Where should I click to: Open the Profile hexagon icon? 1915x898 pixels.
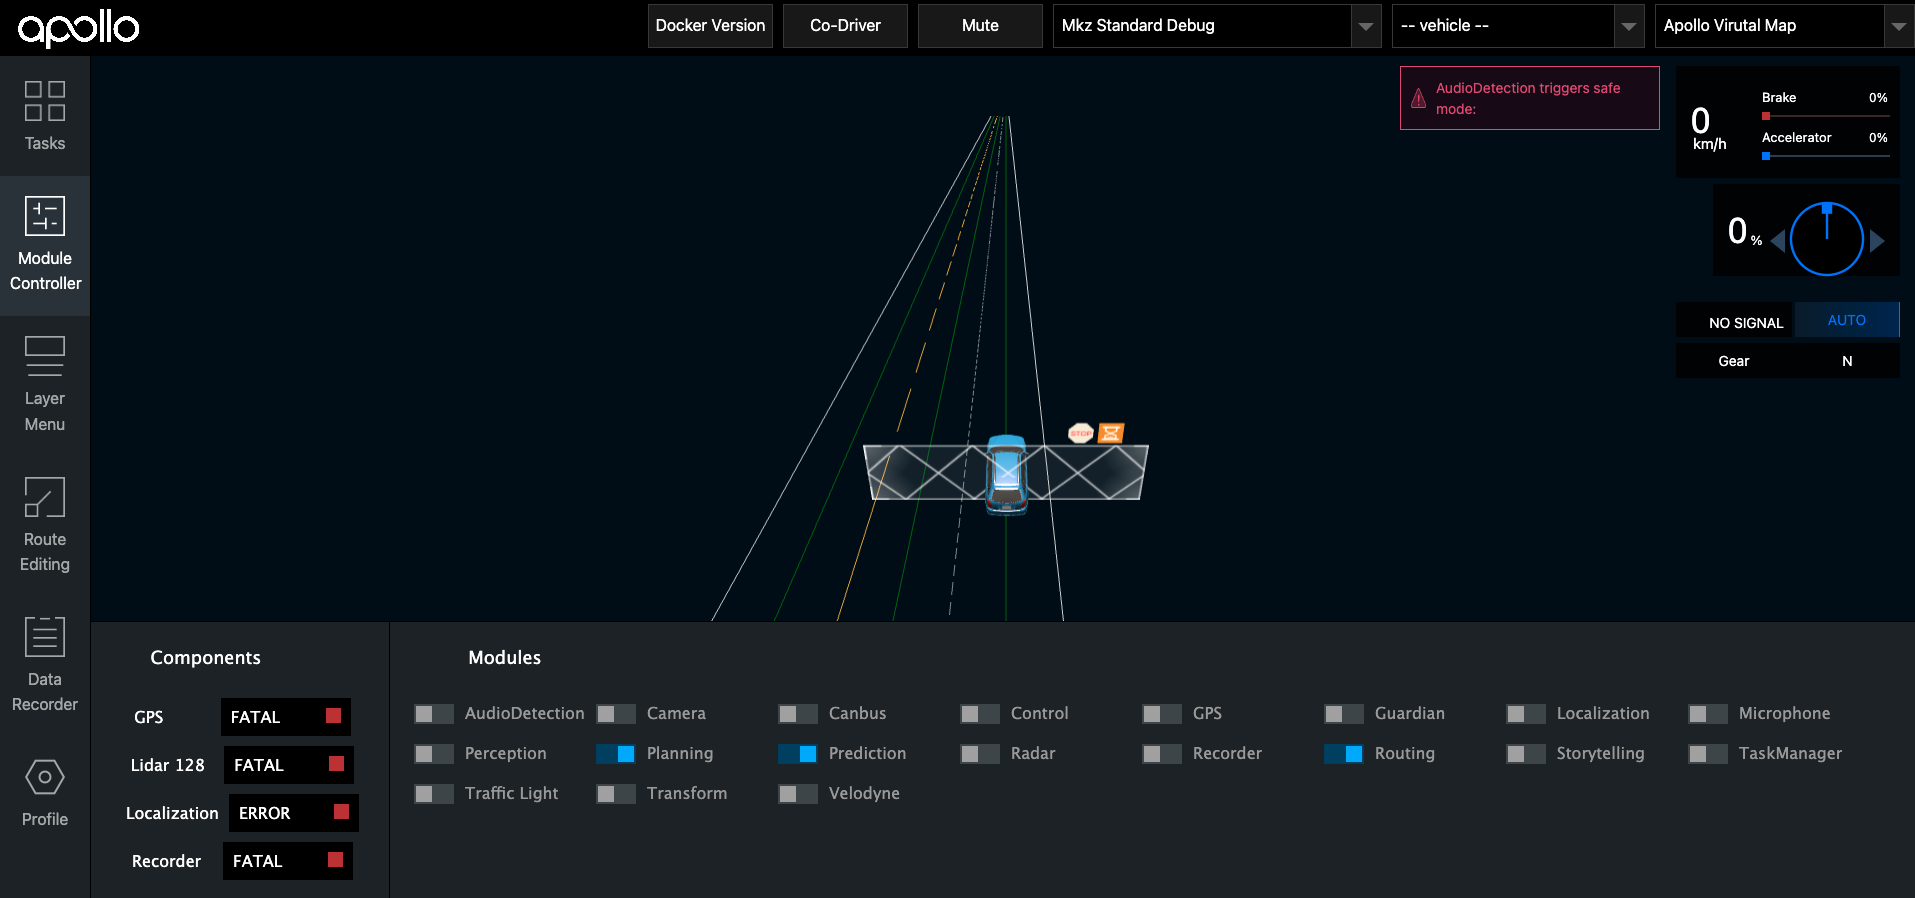click(45, 777)
